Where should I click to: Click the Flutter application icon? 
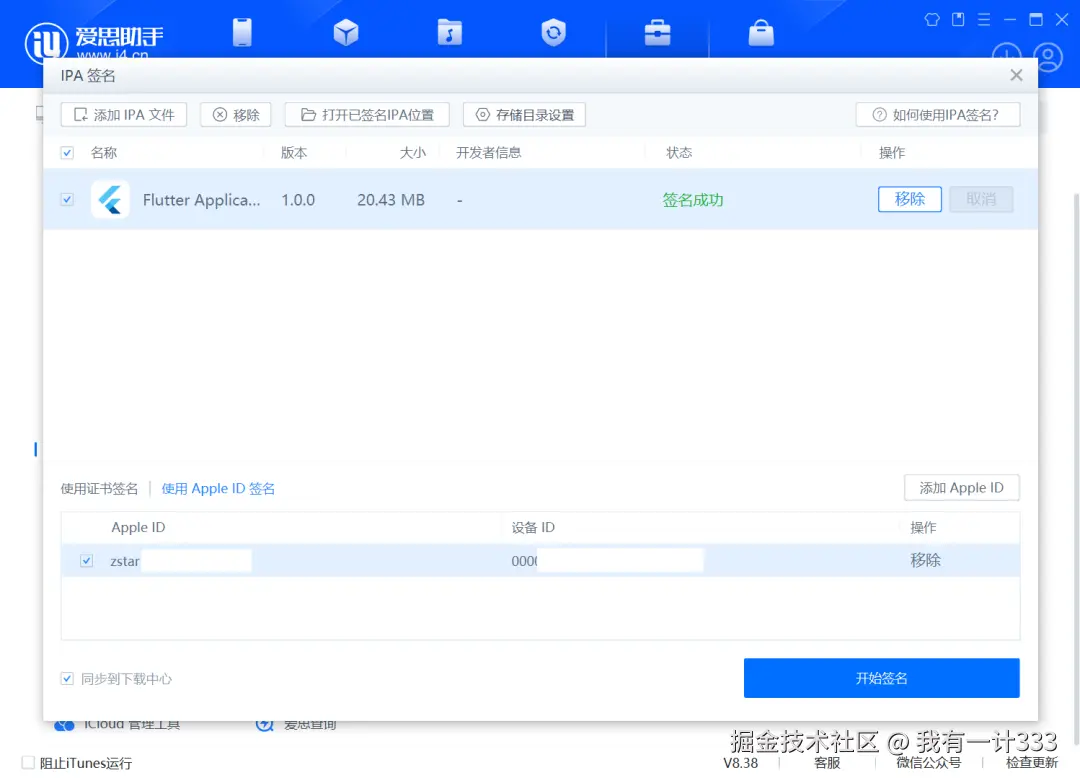pyautogui.click(x=110, y=200)
